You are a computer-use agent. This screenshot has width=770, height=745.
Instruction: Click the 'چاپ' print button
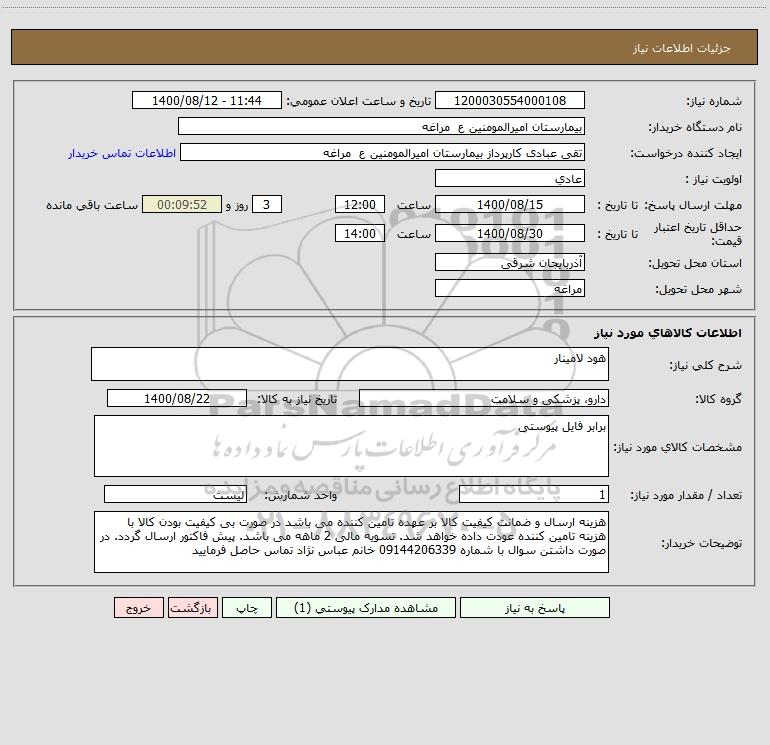[247, 607]
